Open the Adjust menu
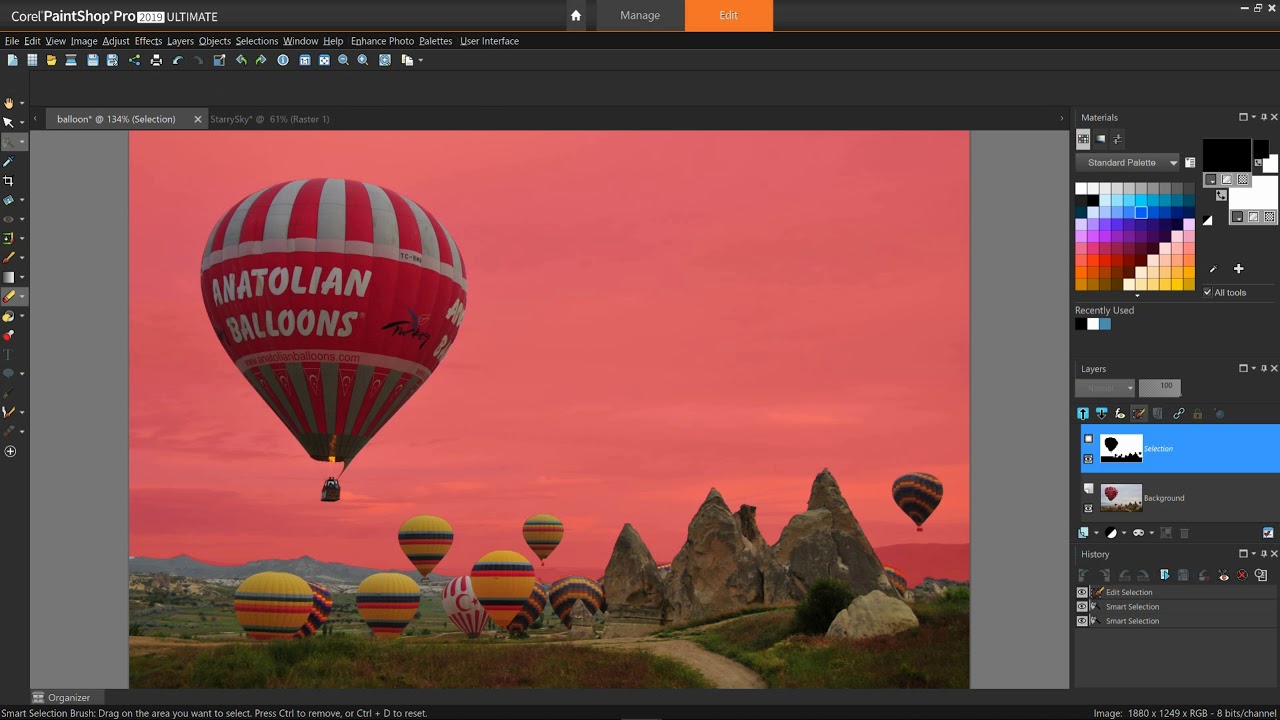 tap(116, 41)
